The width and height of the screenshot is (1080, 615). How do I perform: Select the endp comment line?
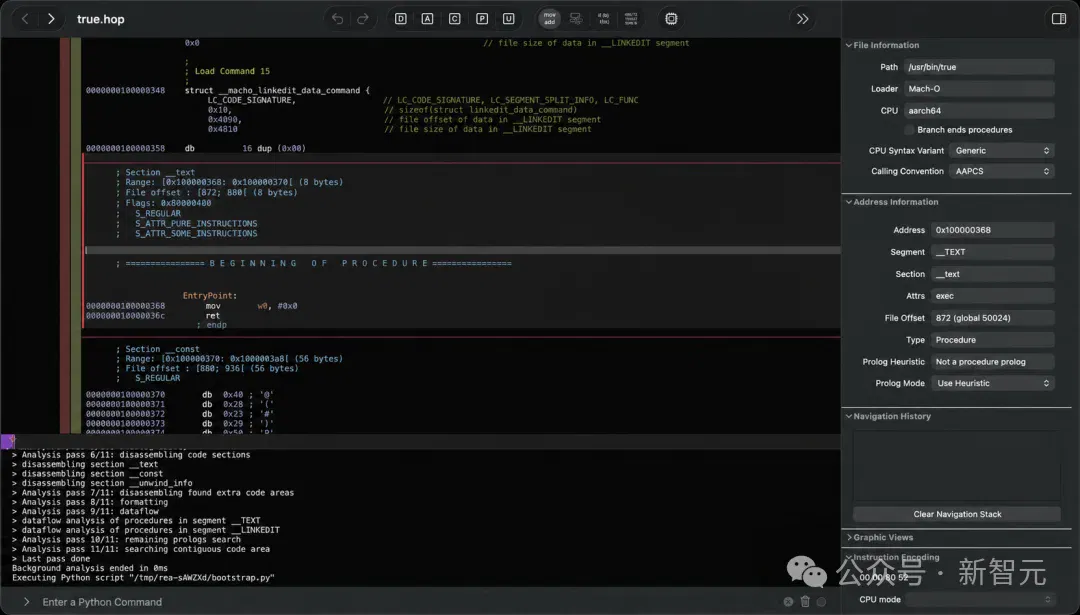[211, 325]
